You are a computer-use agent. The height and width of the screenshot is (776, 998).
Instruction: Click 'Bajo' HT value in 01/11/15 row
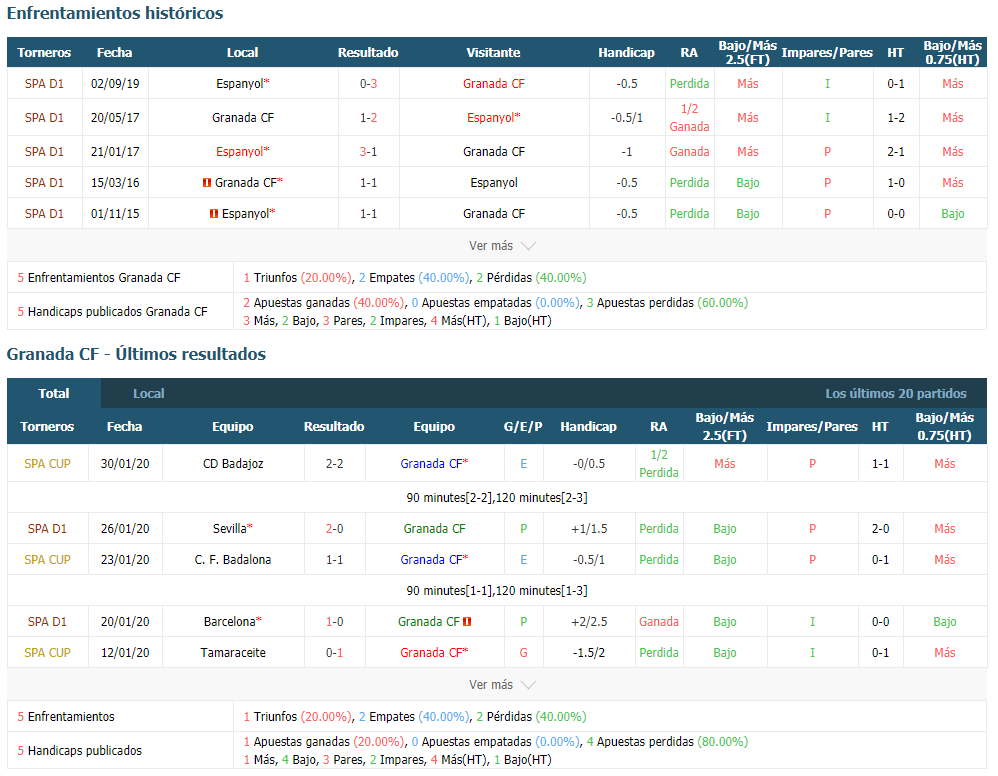pos(953,214)
